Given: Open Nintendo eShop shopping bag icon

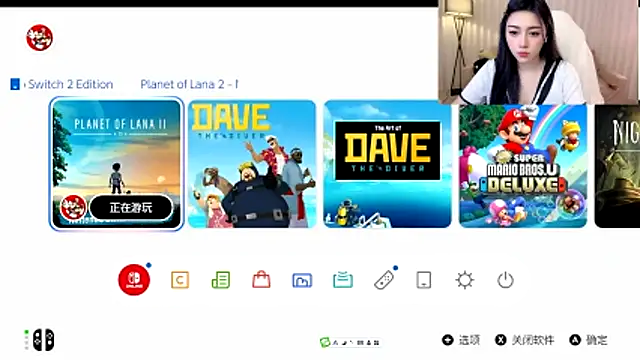Looking at the screenshot, I should [261, 280].
